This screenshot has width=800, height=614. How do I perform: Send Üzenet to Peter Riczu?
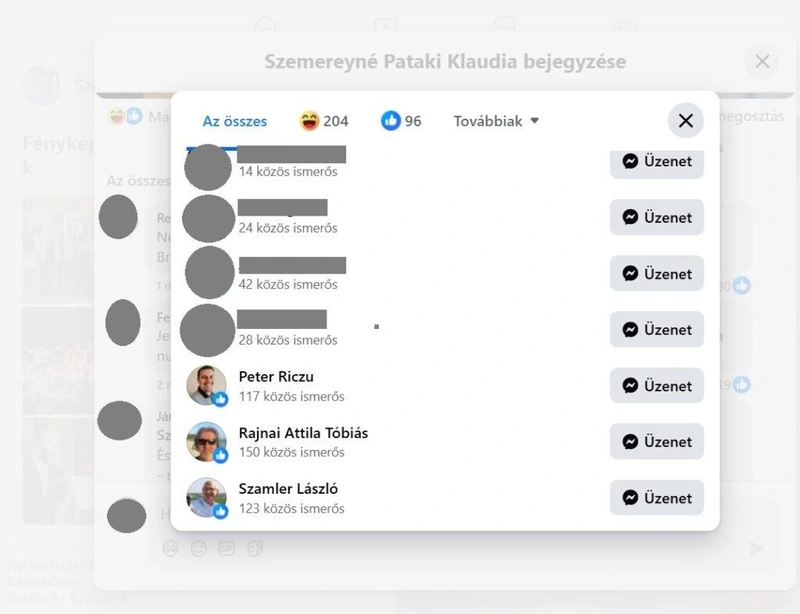(x=657, y=386)
